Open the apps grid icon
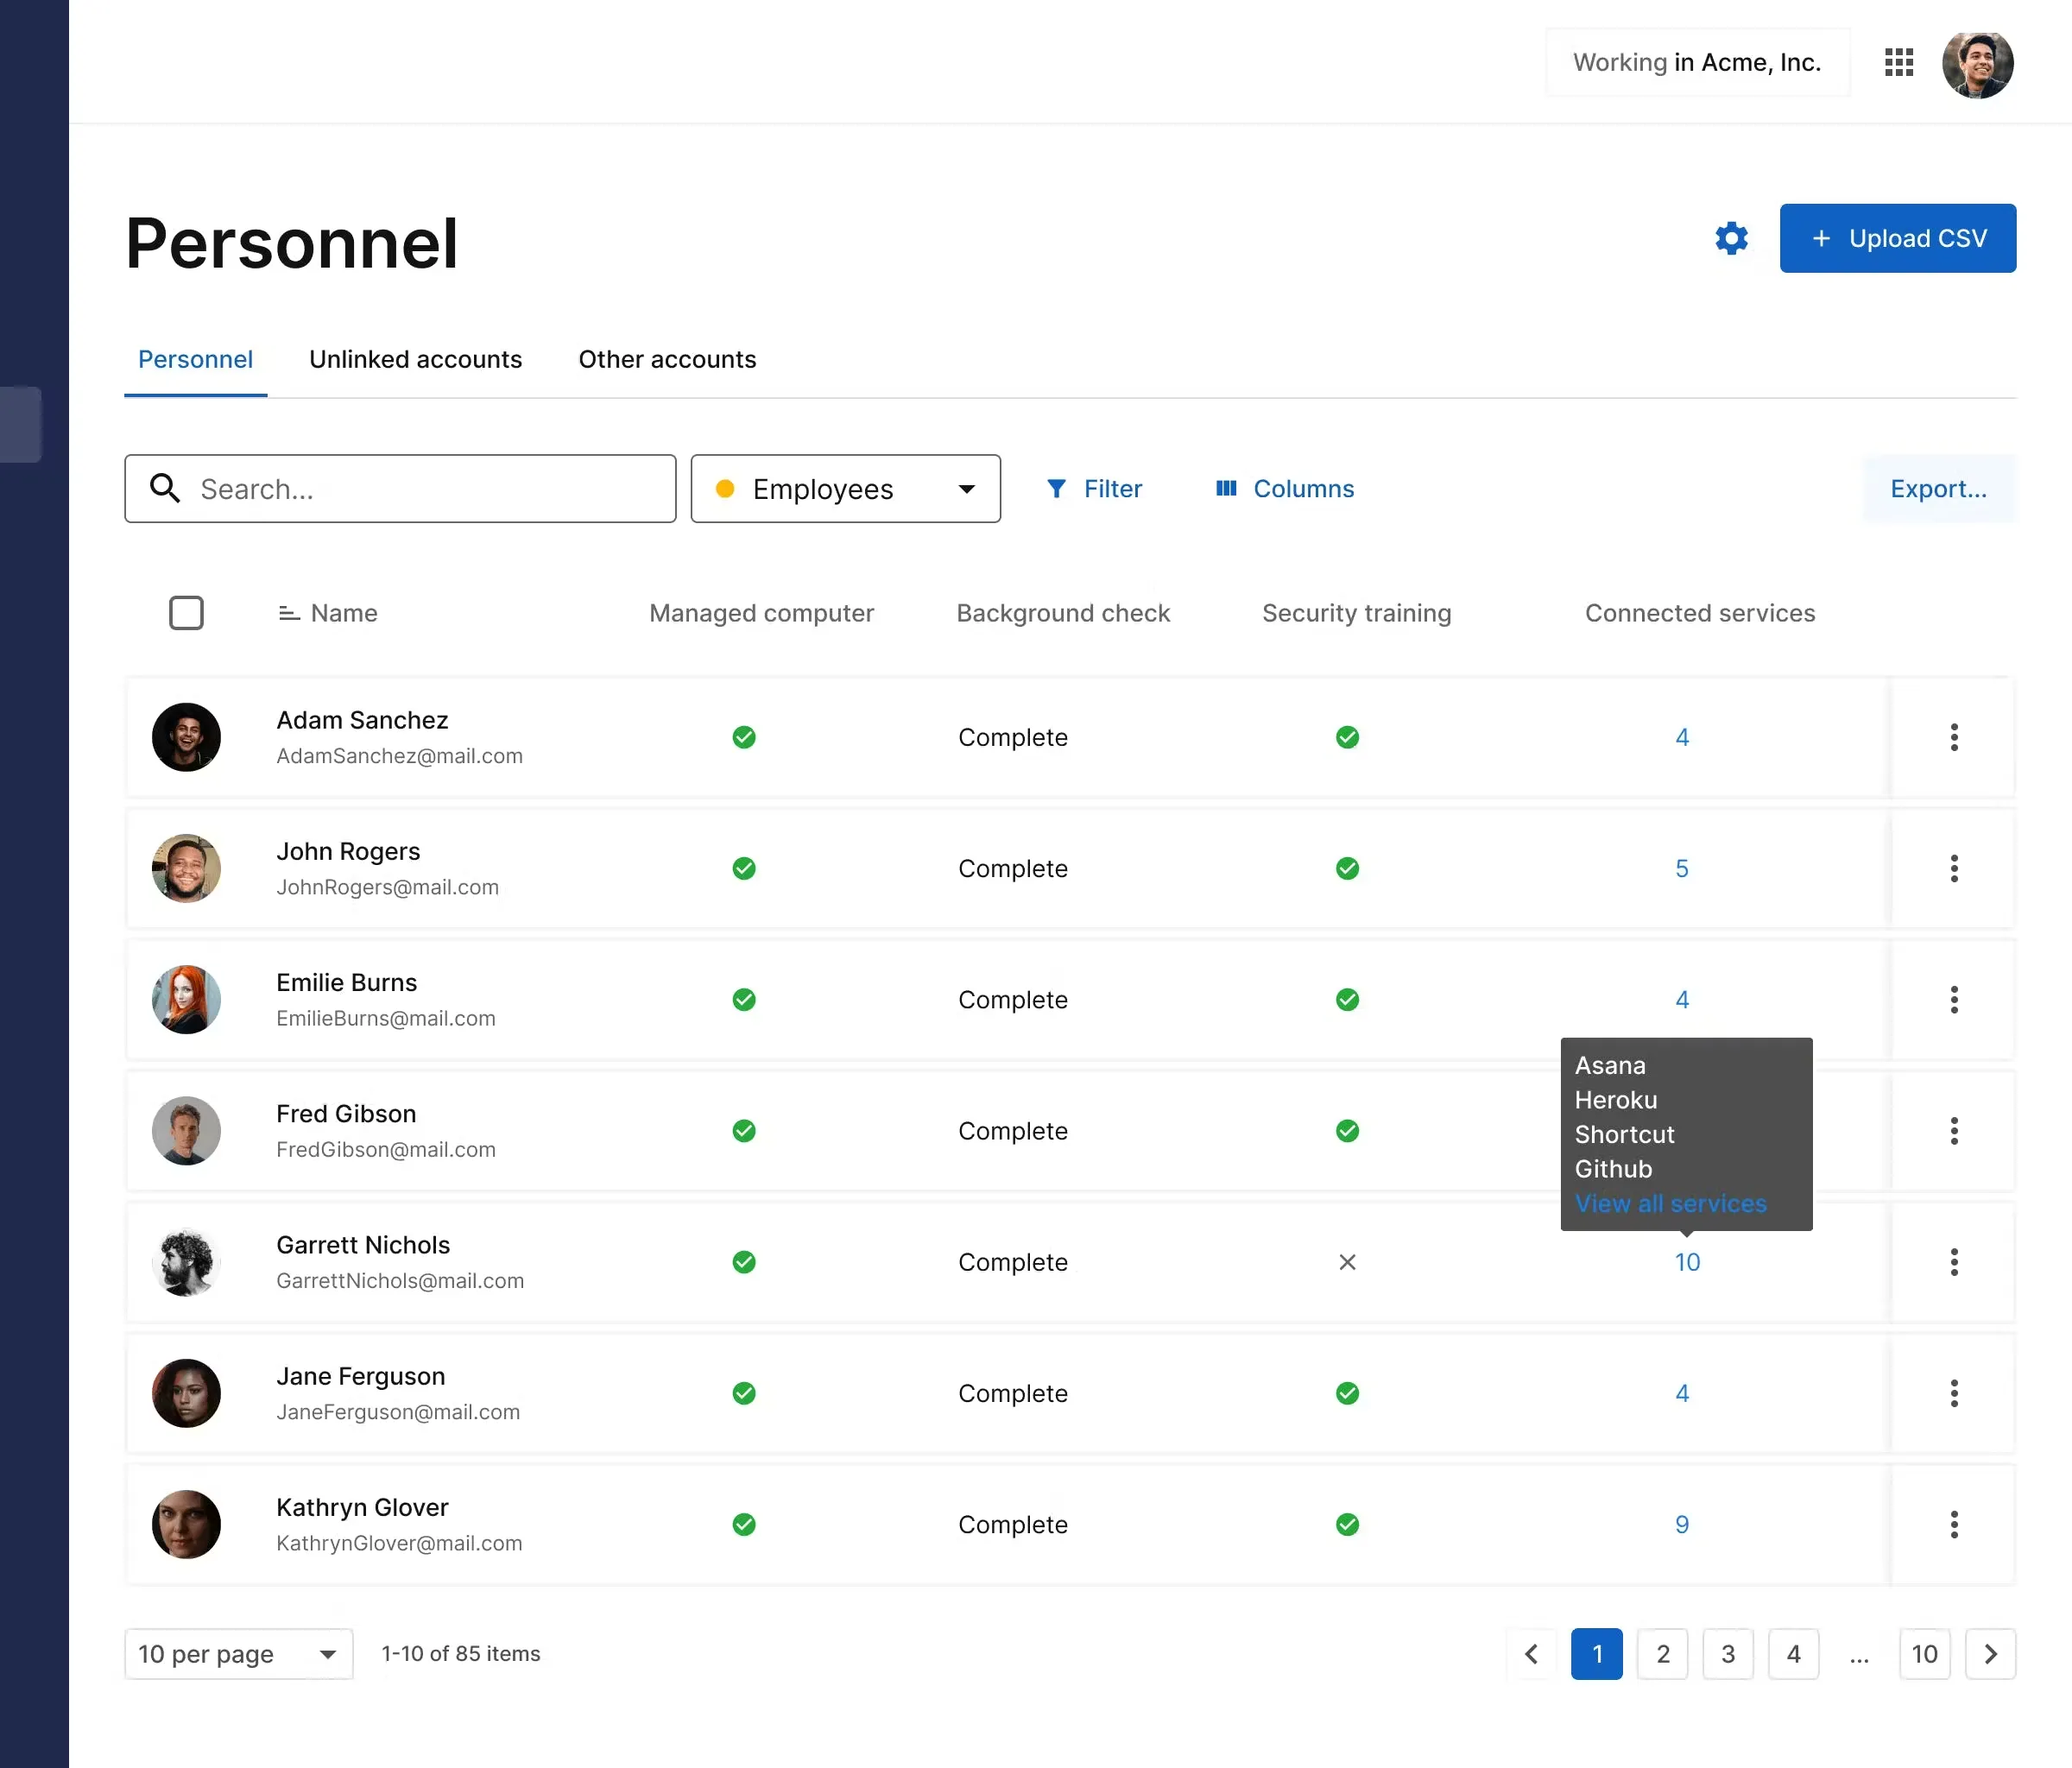Viewport: 2072px width, 1768px height. pyautogui.click(x=1898, y=62)
